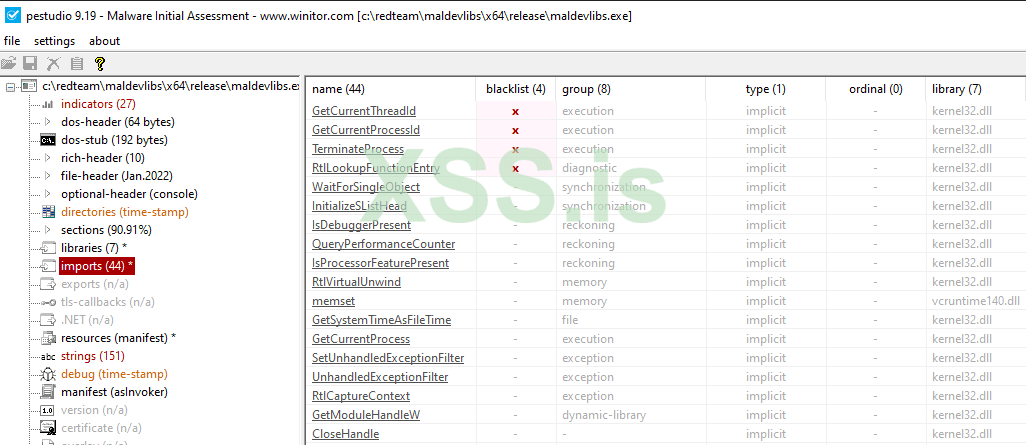The image size is (1026, 445).
Task: Click the GetCurrentThreadId import link
Action: 364,111
